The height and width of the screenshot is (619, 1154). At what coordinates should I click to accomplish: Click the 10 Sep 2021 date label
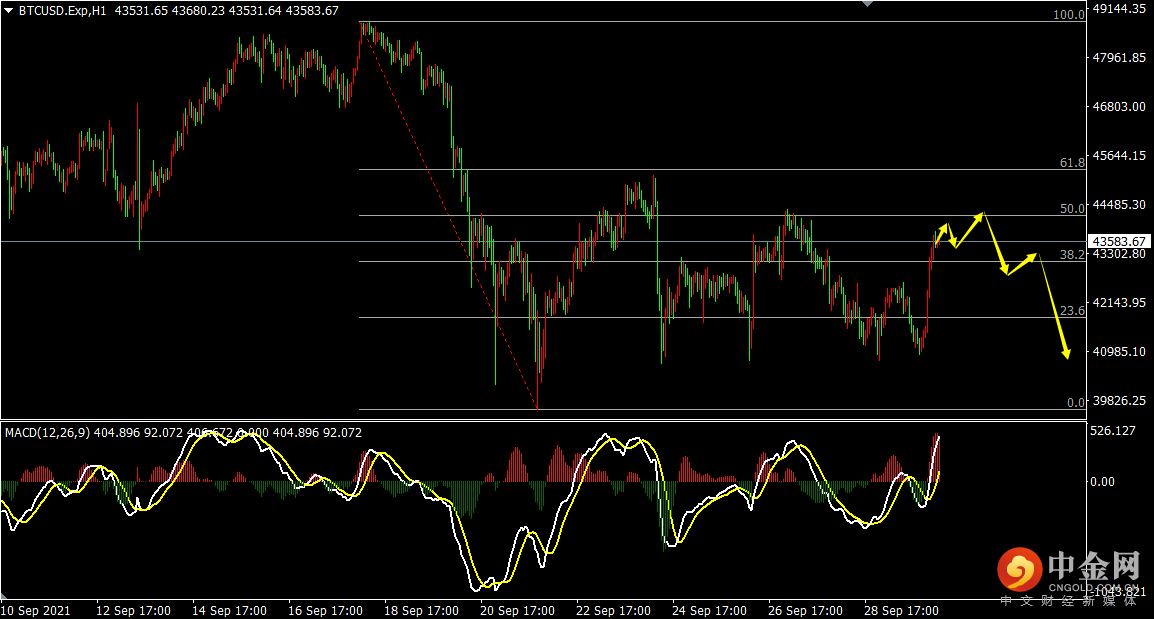pyautogui.click(x=35, y=610)
